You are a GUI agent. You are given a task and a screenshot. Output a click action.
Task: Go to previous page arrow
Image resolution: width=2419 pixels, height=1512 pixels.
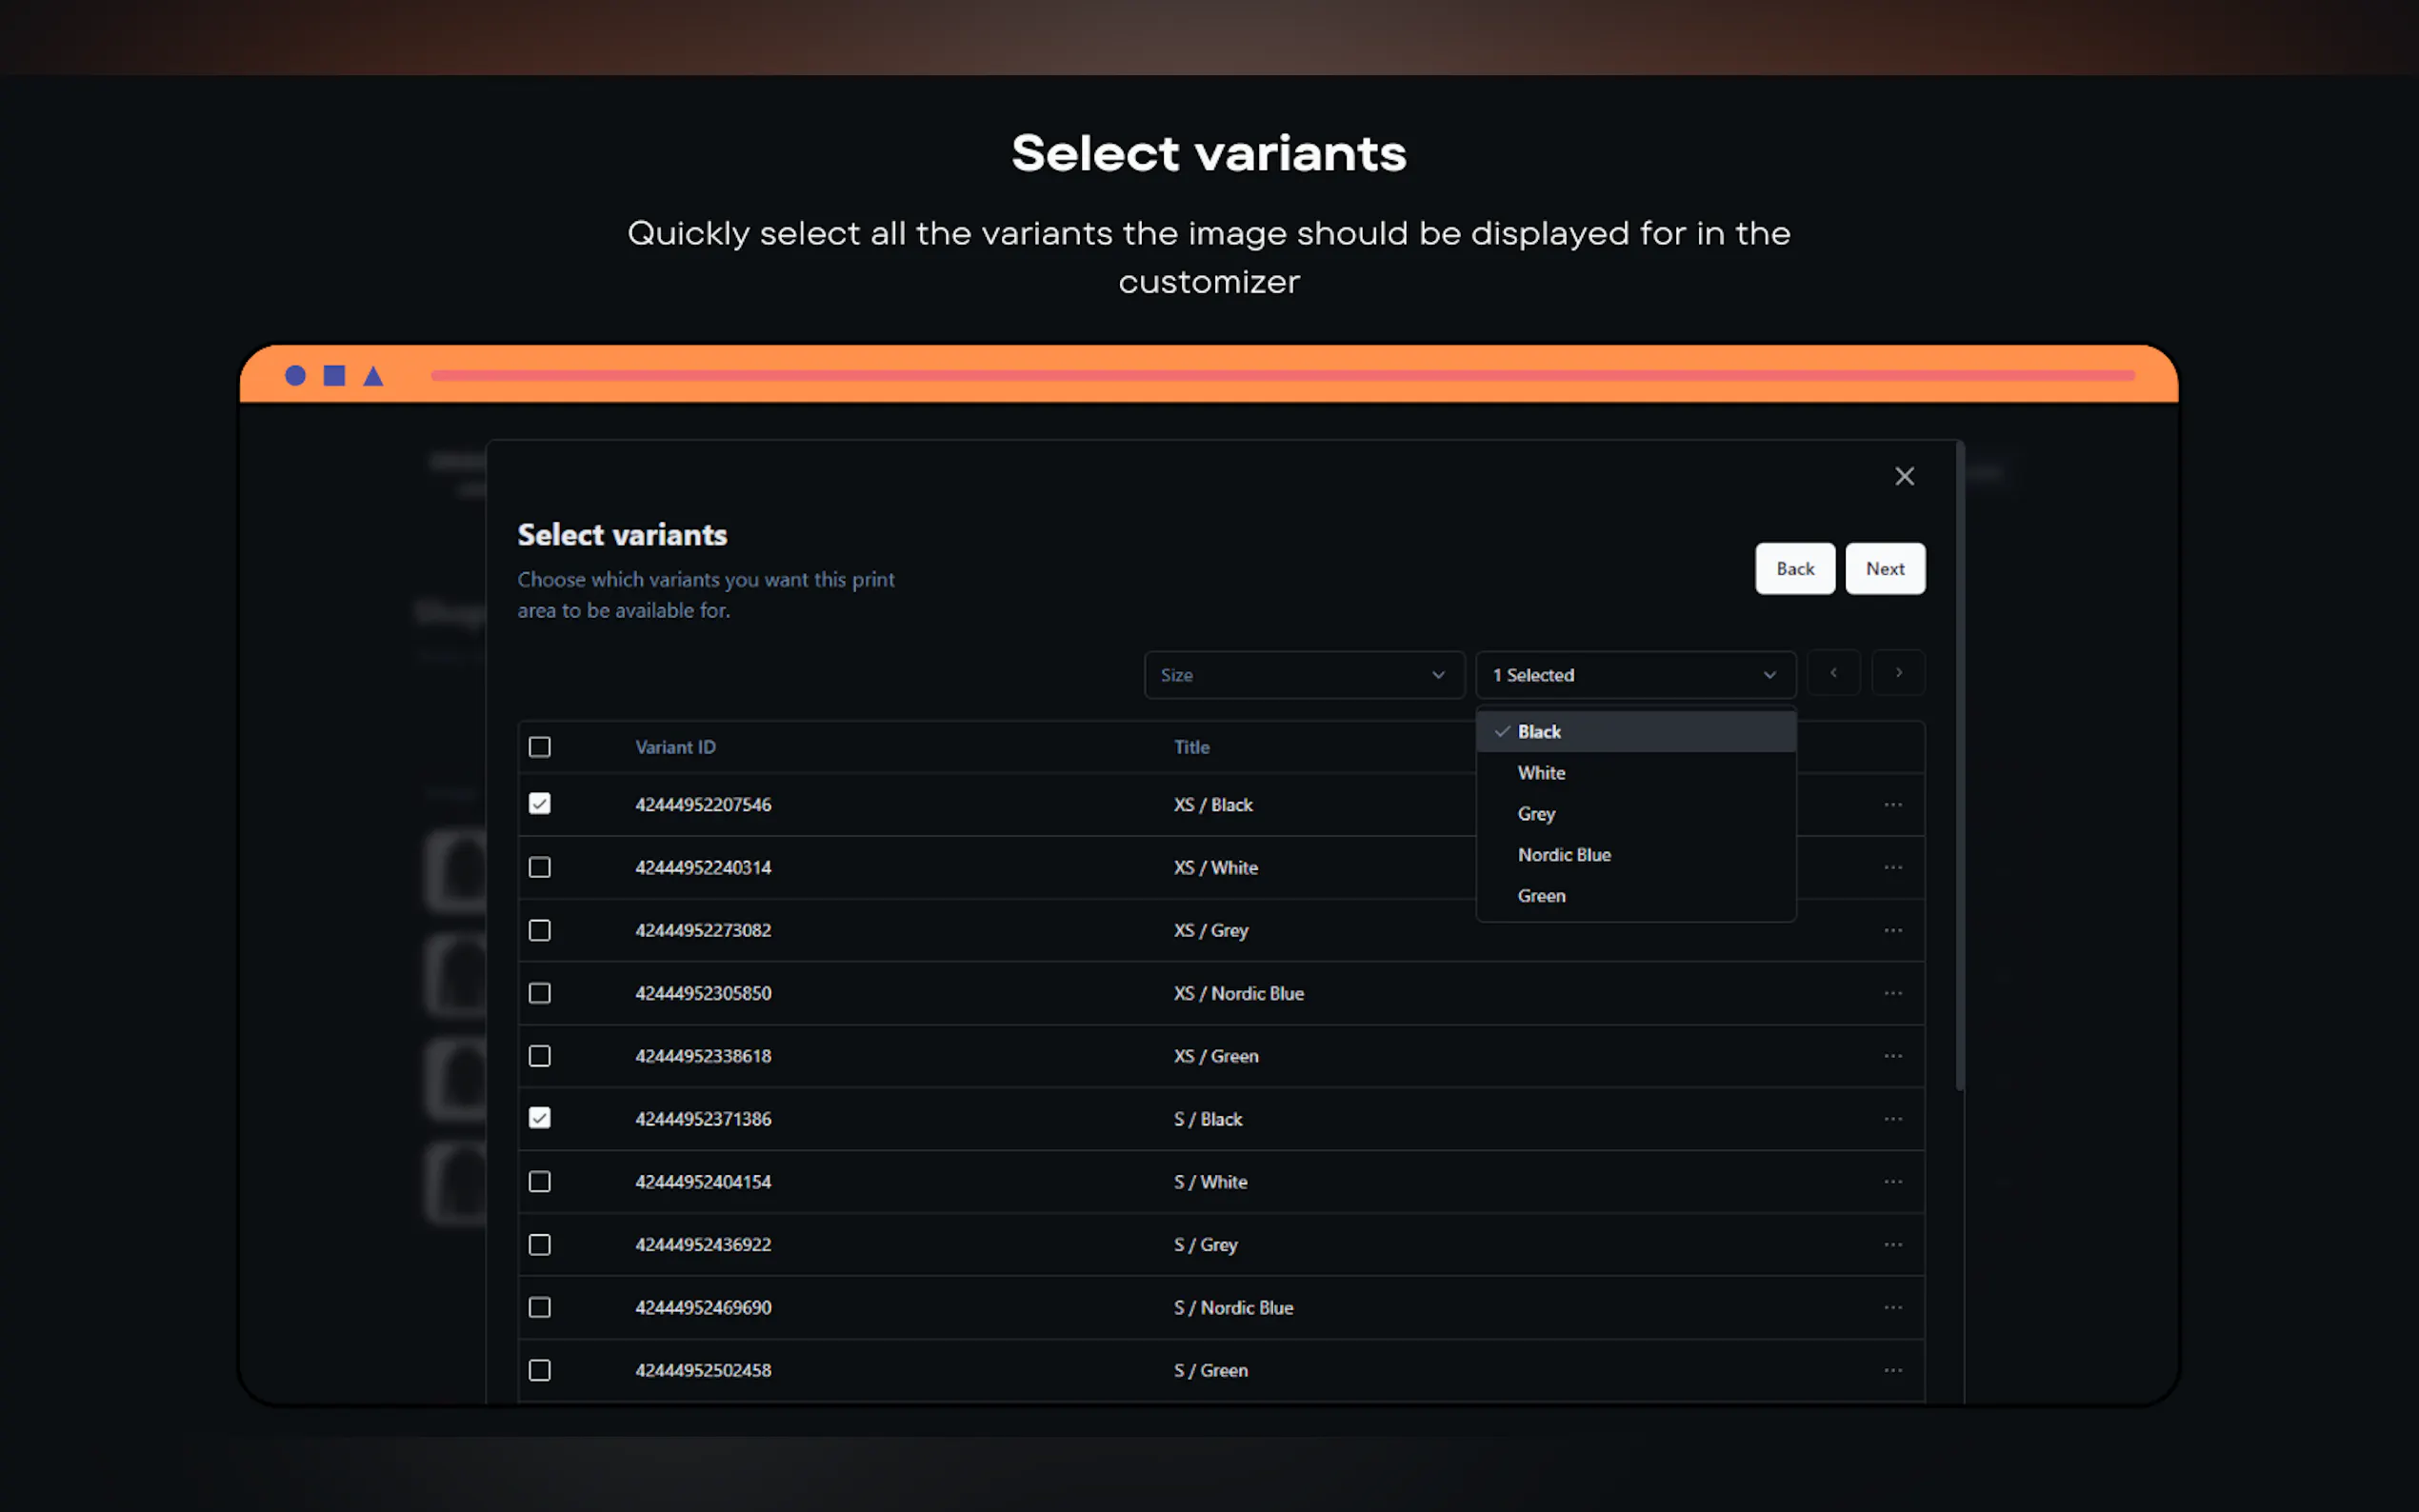[x=1833, y=673]
